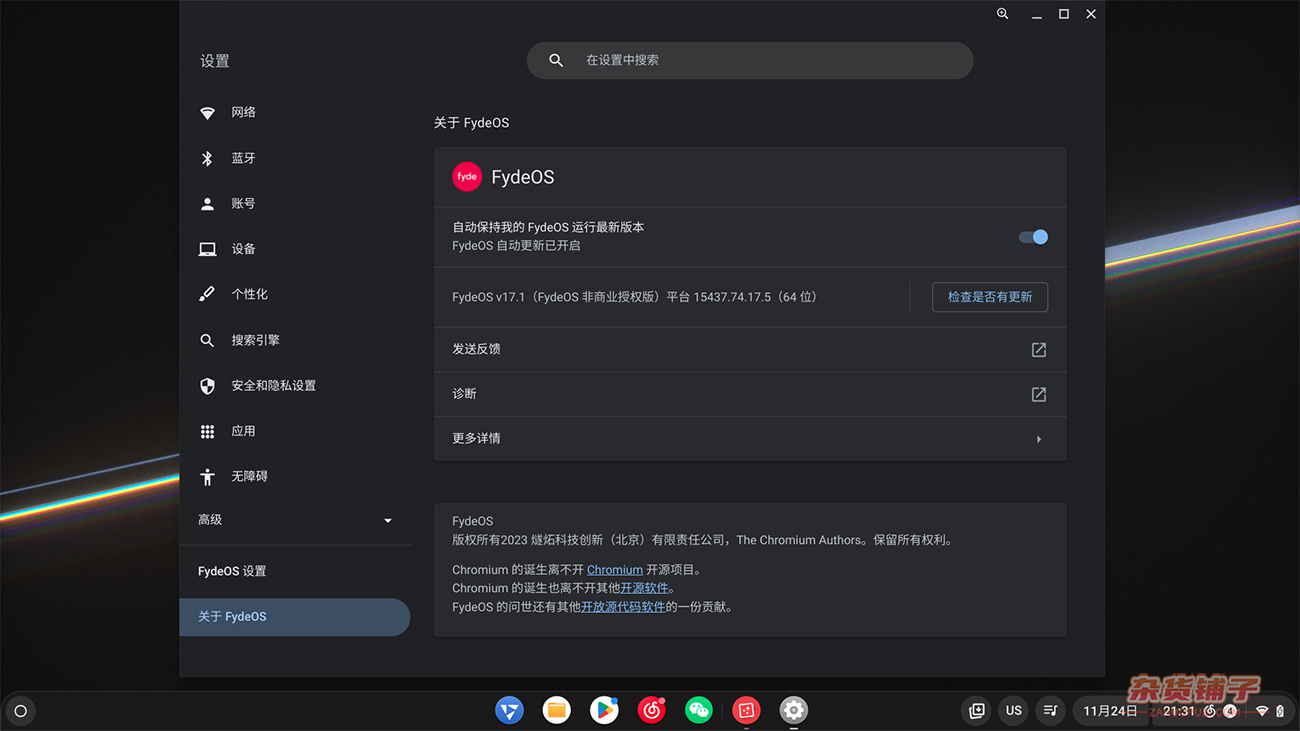Image resolution: width=1300 pixels, height=731 pixels.
Task: Click the Settings gear on the shelf
Action: [793, 710]
